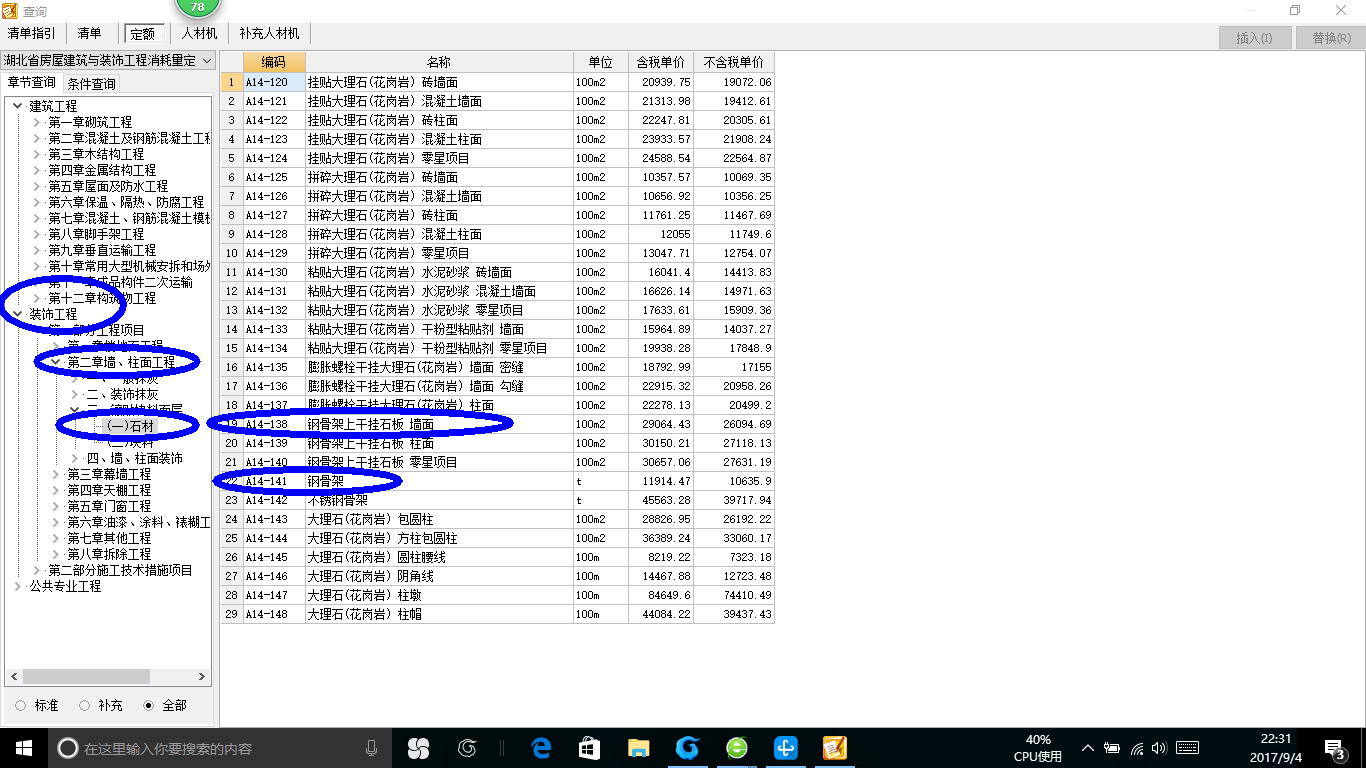Open File Explorer from taskbar

point(638,748)
